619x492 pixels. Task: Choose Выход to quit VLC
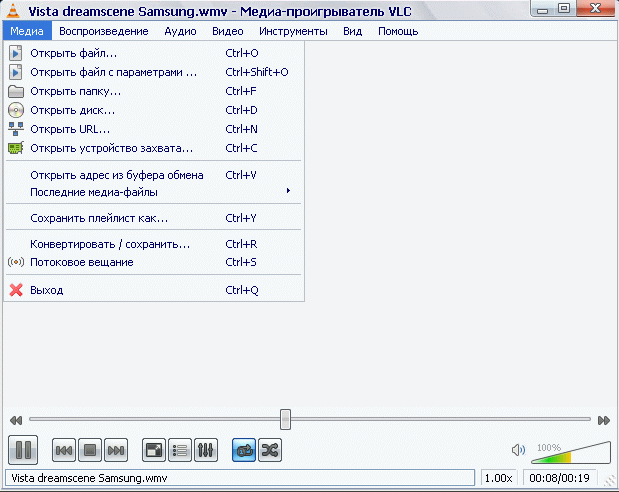154,290
